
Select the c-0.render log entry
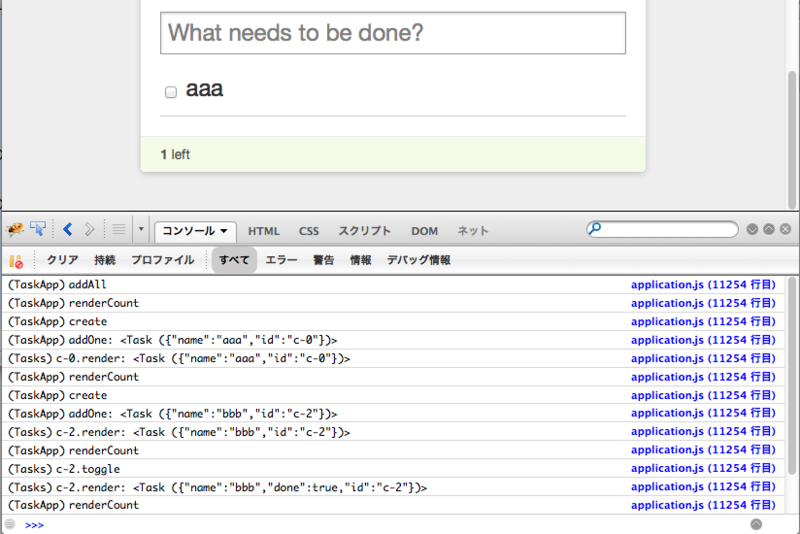(x=393, y=359)
